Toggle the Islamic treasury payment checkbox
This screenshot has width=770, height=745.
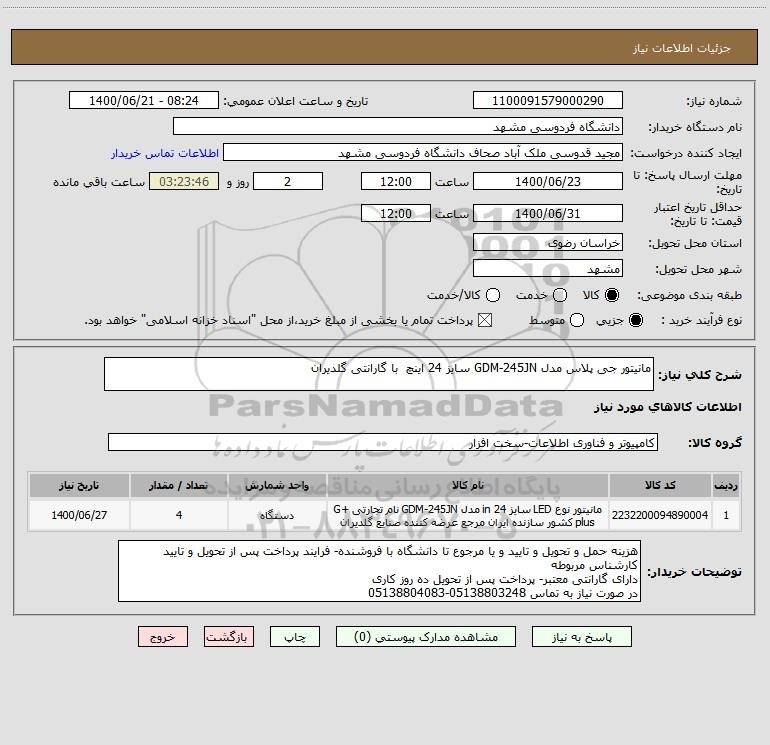point(485,320)
